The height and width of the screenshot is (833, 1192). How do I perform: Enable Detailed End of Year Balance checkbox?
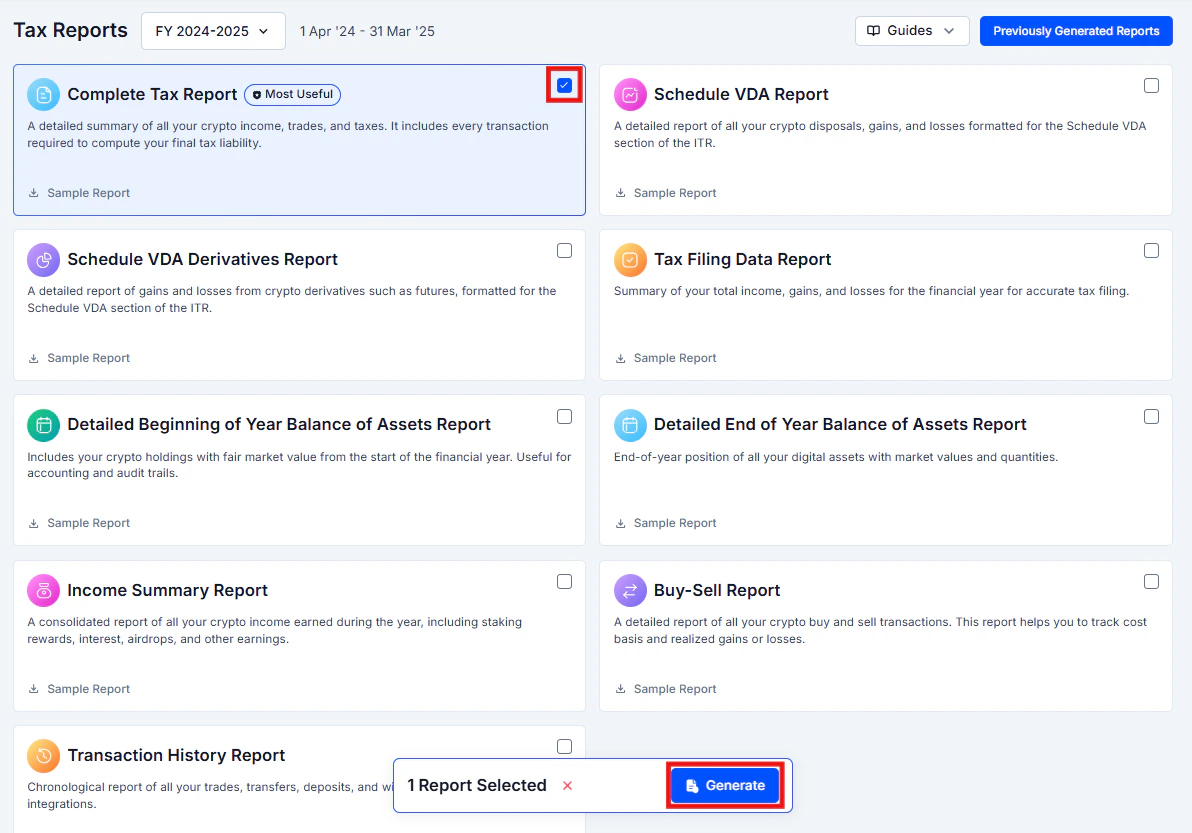point(1152,416)
